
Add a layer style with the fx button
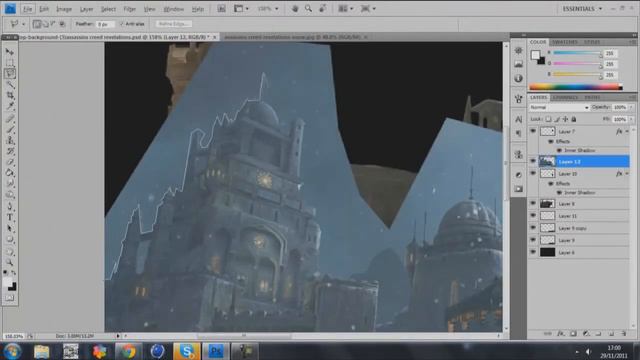click(561, 333)
